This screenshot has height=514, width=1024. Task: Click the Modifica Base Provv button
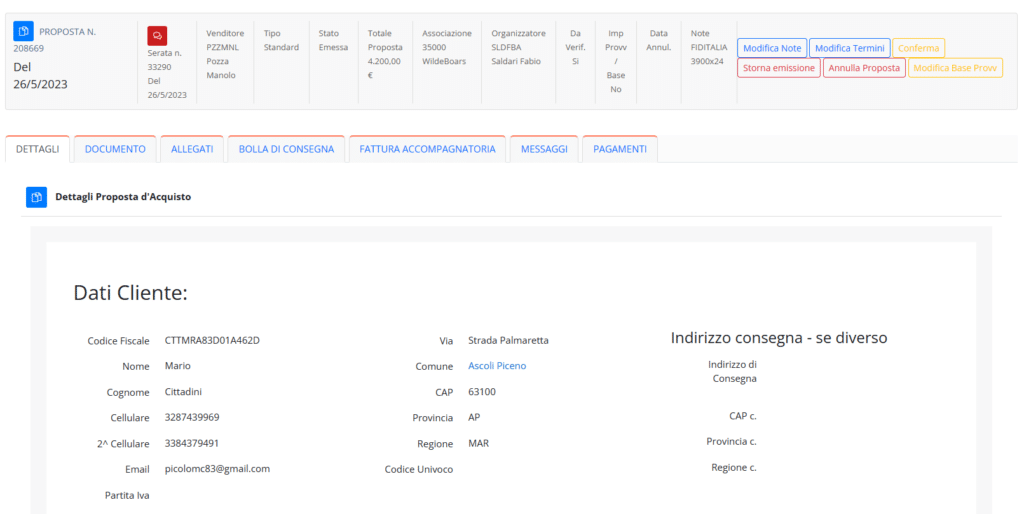(955, 68)
